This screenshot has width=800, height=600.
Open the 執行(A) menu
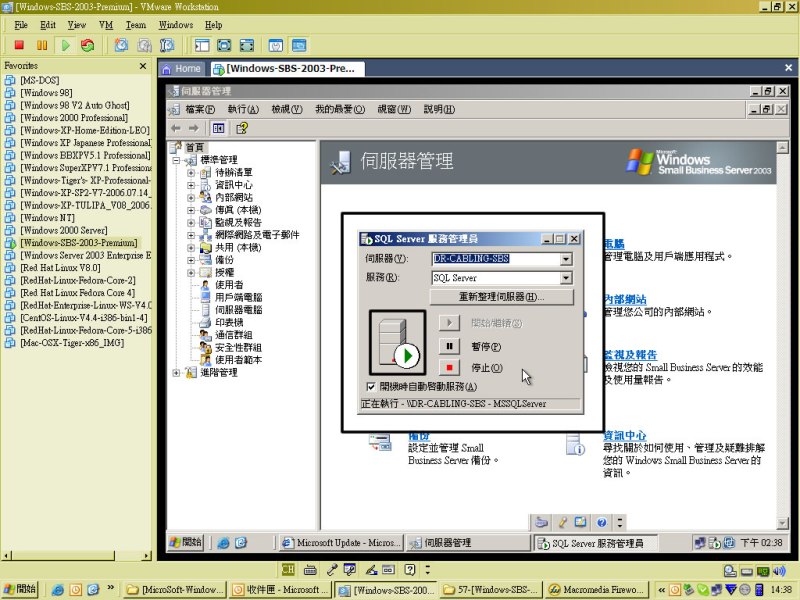[243, 109]
